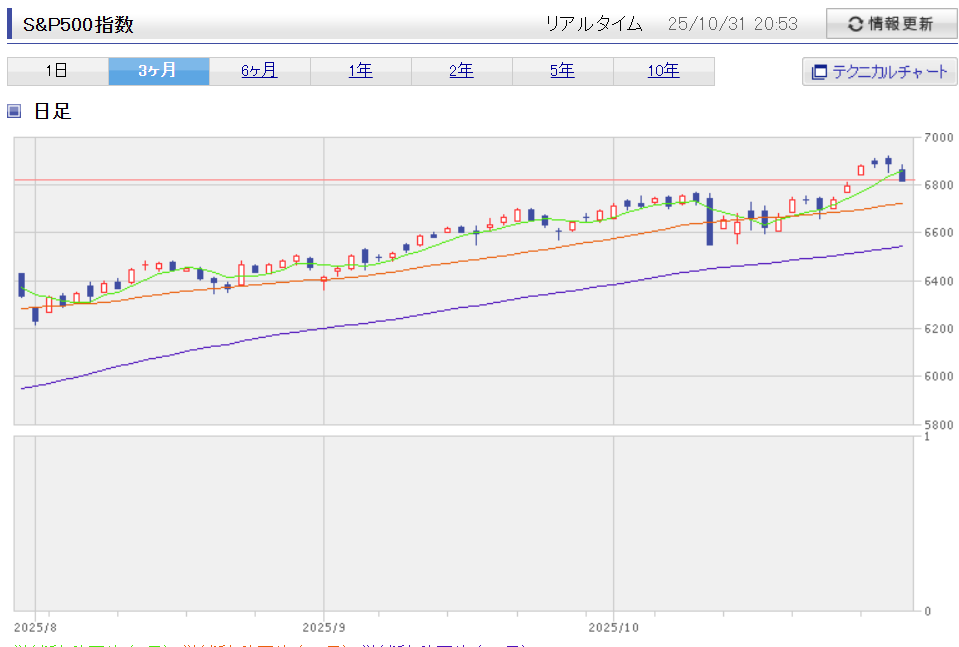Click the 2025/10 date axis label
The image size is (959, 647).
pyautogui.click(x=613, y=627)
